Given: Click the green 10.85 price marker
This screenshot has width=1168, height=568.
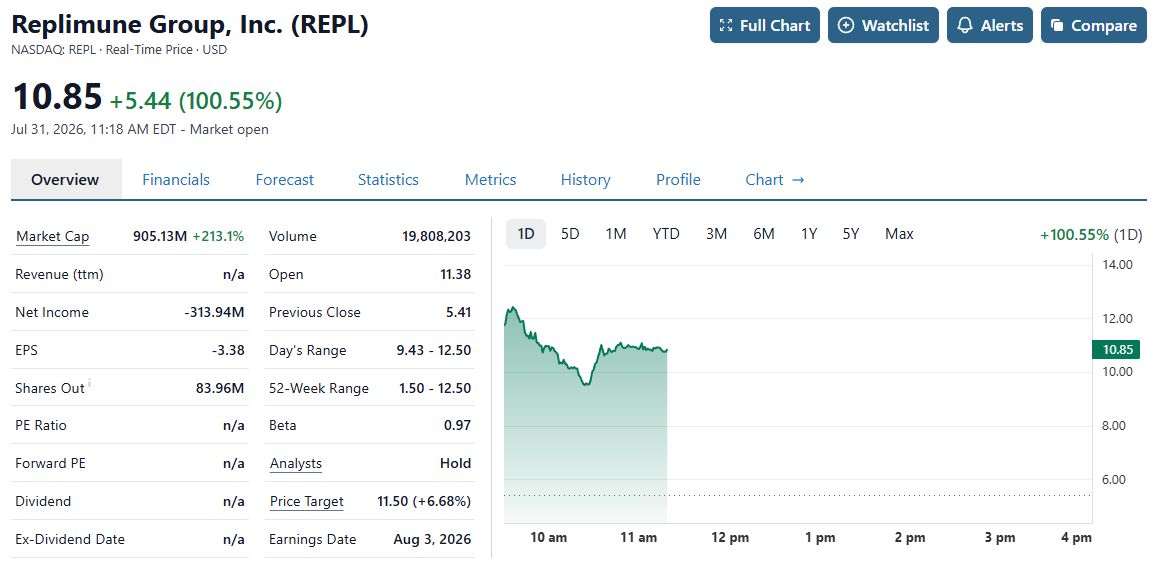Looking at the screenshot, I should point(1117,349).
